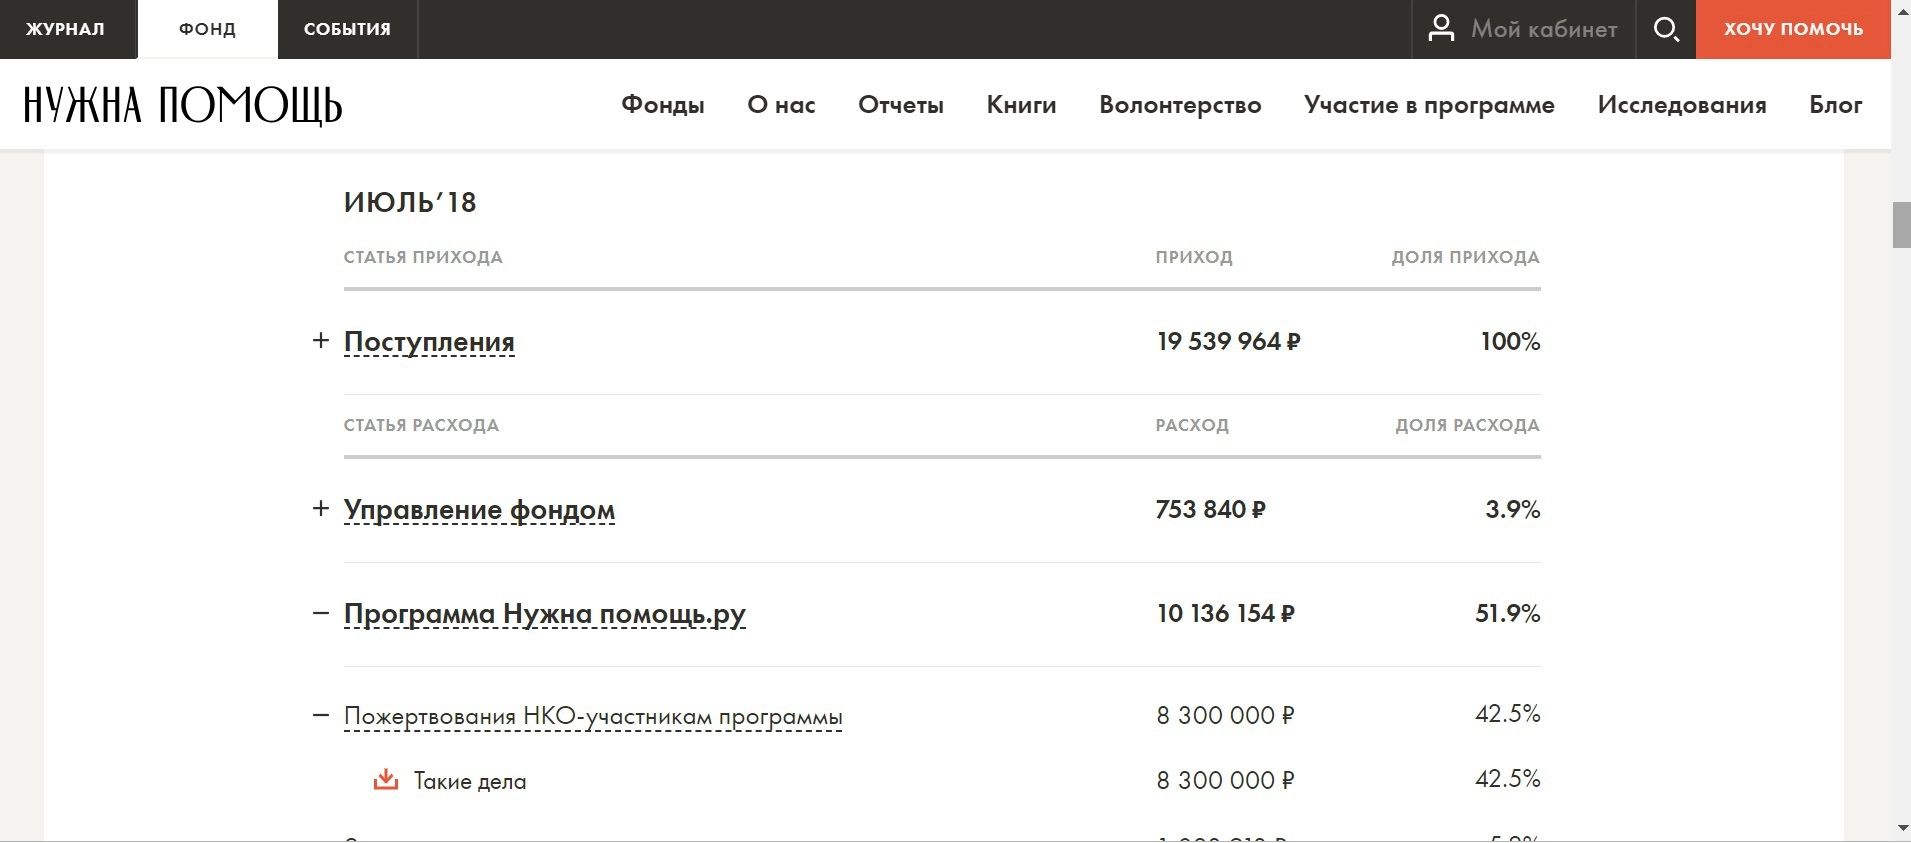Click the download icon beside Такие дела
1911x843 pixels.
point(385,780)
